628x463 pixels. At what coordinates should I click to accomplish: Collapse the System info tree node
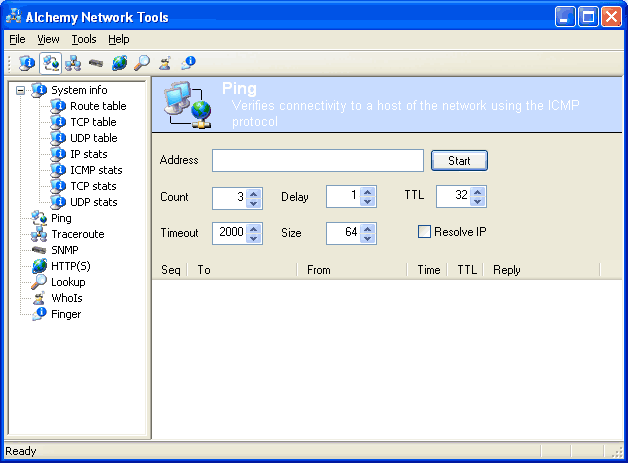(20, 90)
